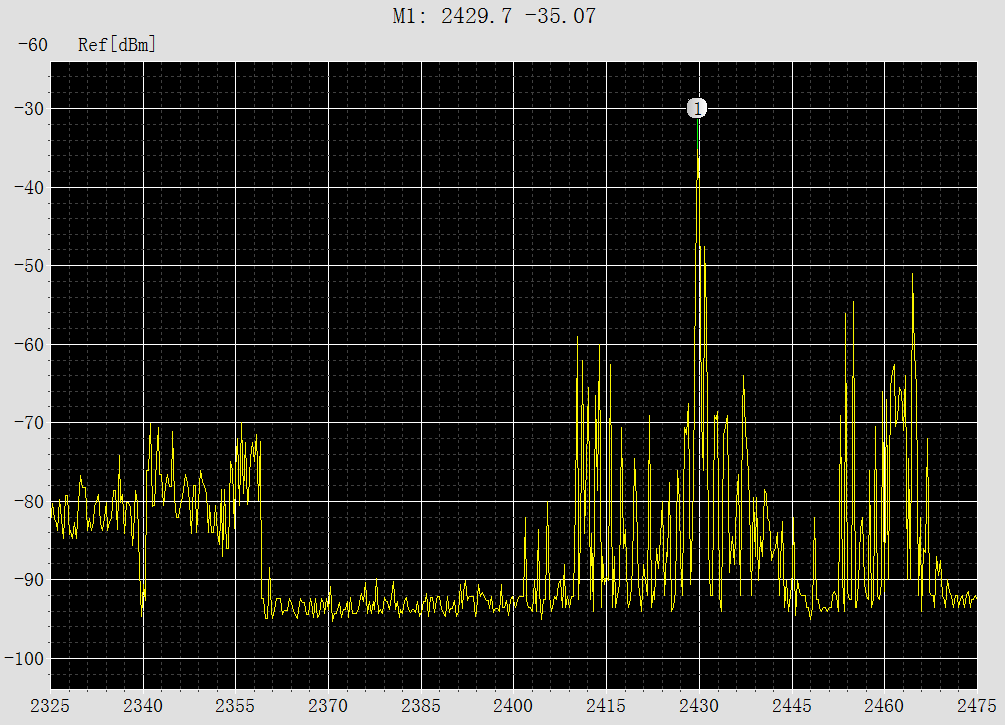Click the Ref[dBm] label
Screen dimensions: 1005x725
pyautogui.click(x=117, y=45)
